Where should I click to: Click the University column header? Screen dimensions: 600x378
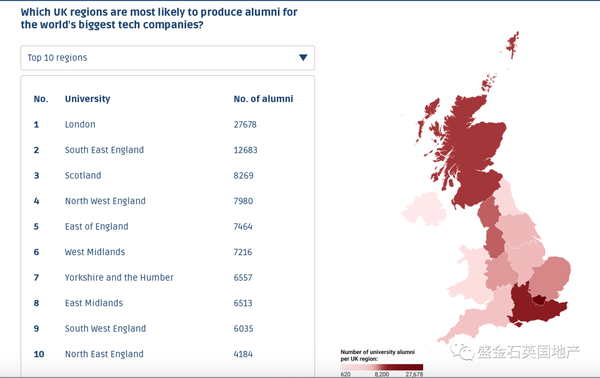point(87,99)
